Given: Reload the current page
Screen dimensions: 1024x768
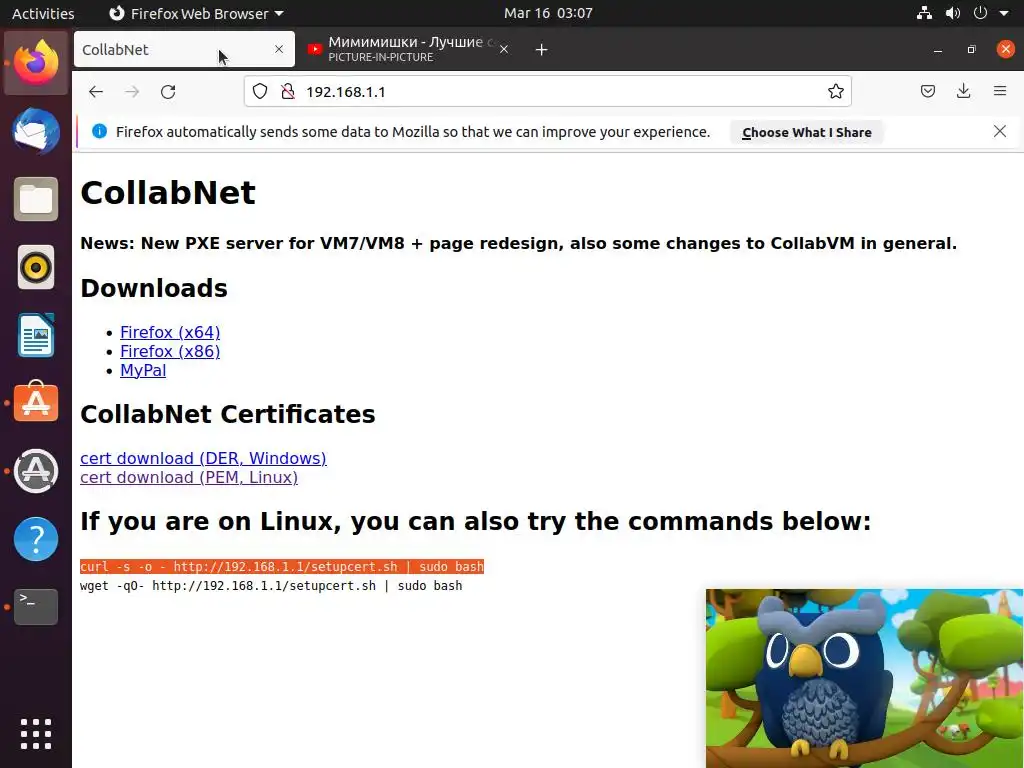Looking at the screenshot, I should coord(168,92).
